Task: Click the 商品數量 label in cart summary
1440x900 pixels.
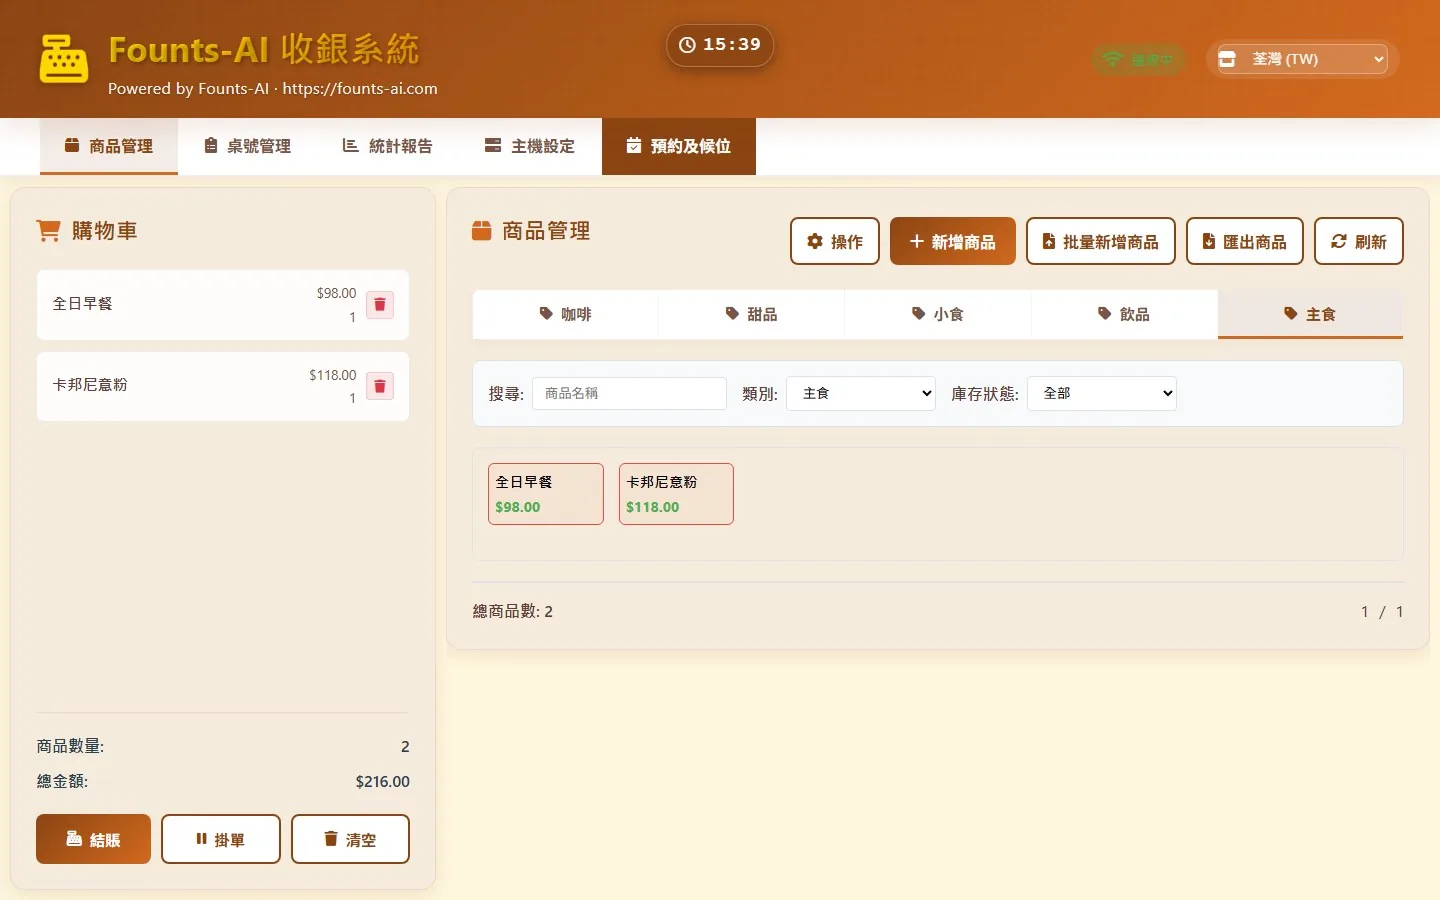Action: tap(70, 746)
